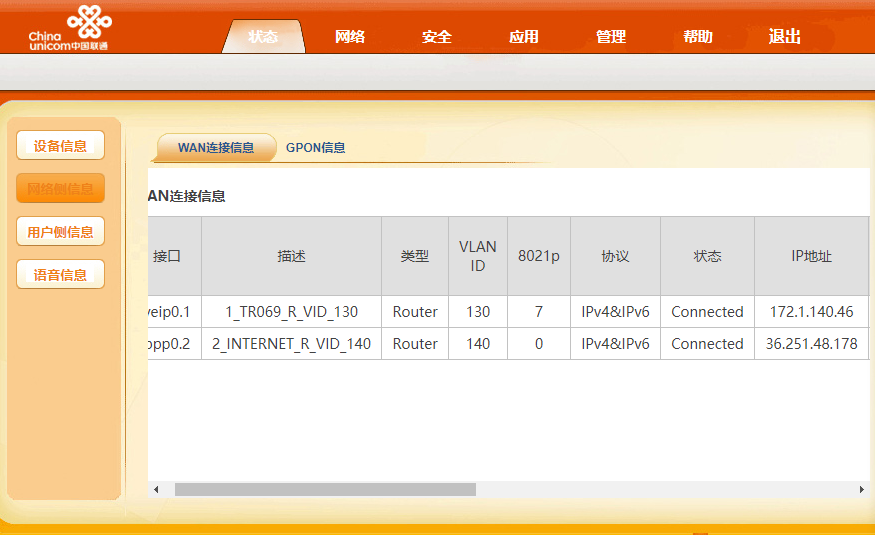Screen dimensions: 875x535
Task: Click the horizontal scrollbar thumb
Action: pos(325,489)
